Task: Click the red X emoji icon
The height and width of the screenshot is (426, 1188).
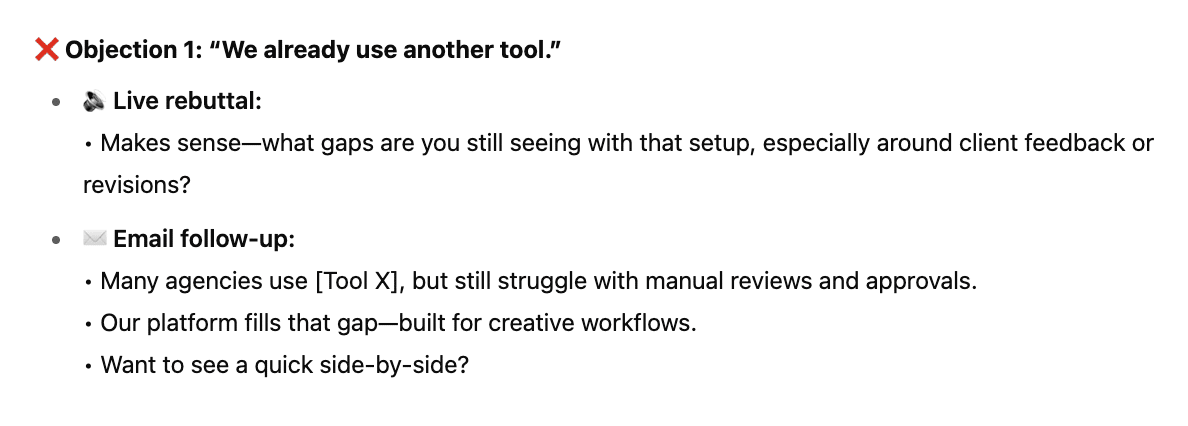Action: tap(47, 51)
